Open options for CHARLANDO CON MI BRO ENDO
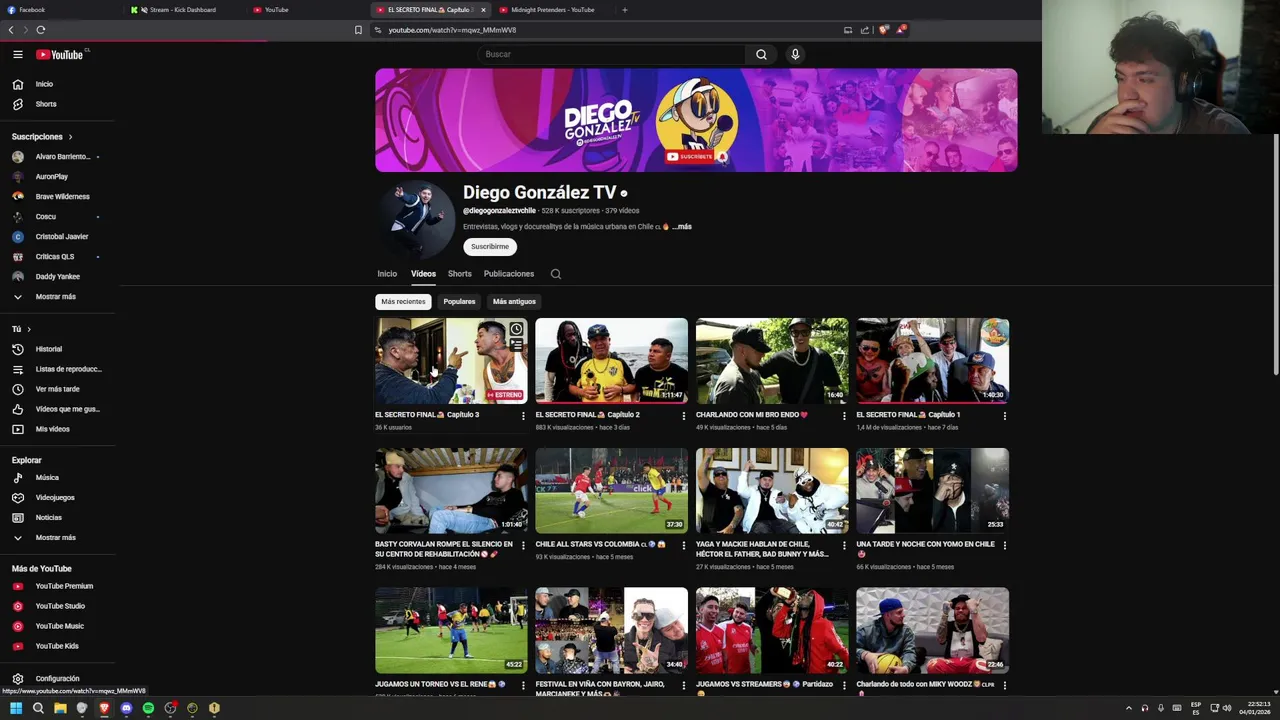1280x720 pixels. 844,416
